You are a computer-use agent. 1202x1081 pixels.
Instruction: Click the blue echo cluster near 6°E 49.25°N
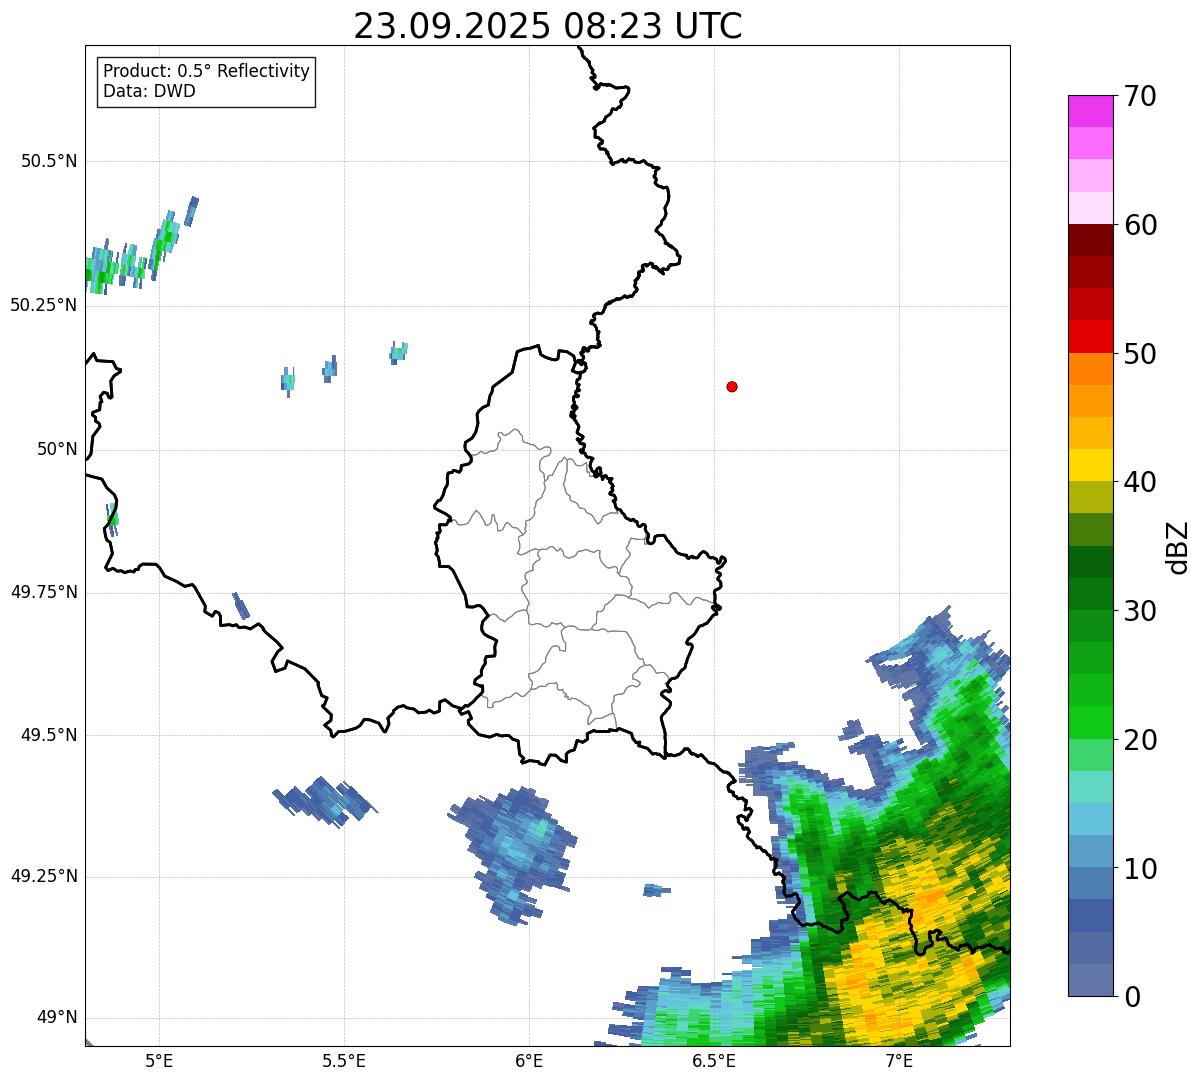pyautogui.click(x=515, y=852)
